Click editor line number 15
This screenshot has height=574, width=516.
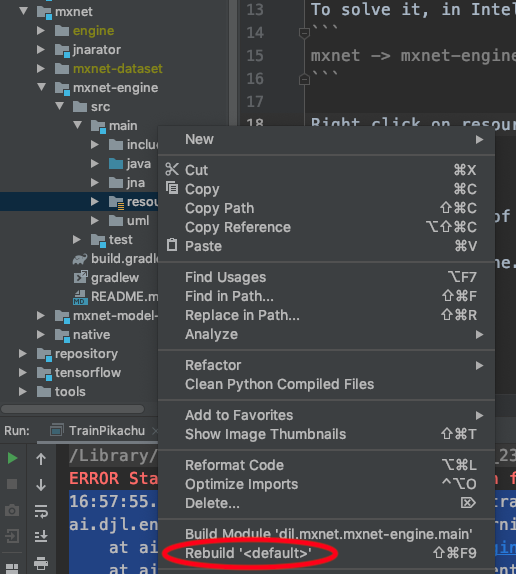pyautogui.click(x=255, y=56)
